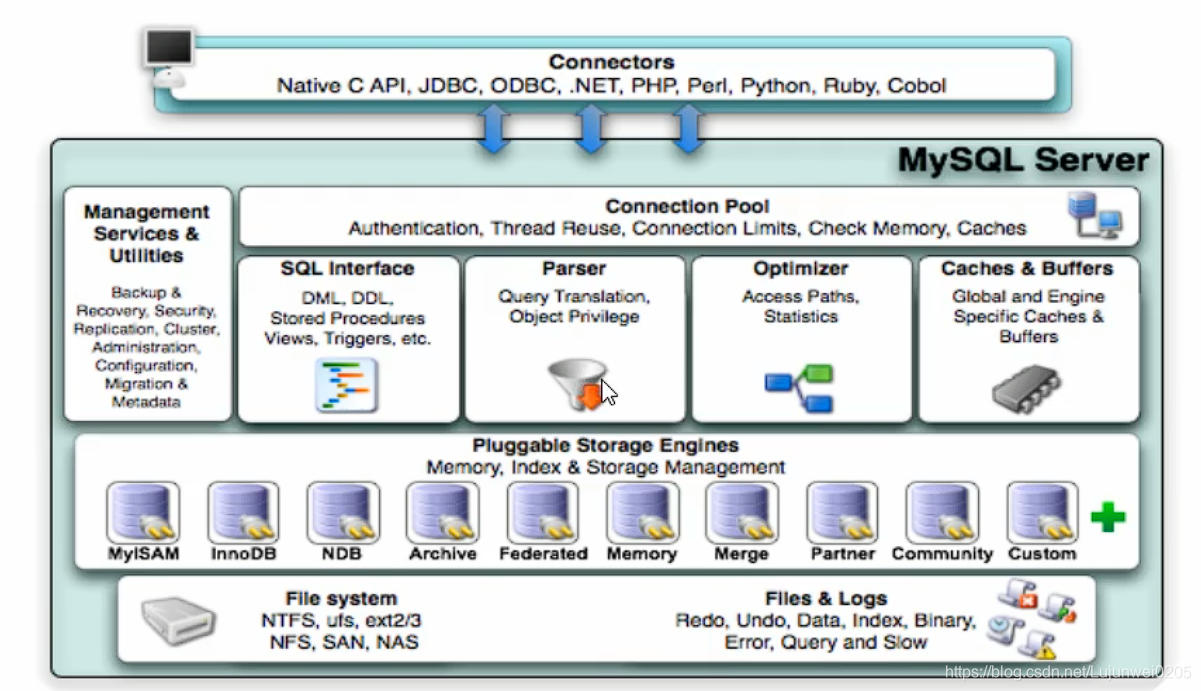Select the Custom storage engine icon
Image resolution: width=1201 pixels, height=691 pixels.
(1042, 513)
